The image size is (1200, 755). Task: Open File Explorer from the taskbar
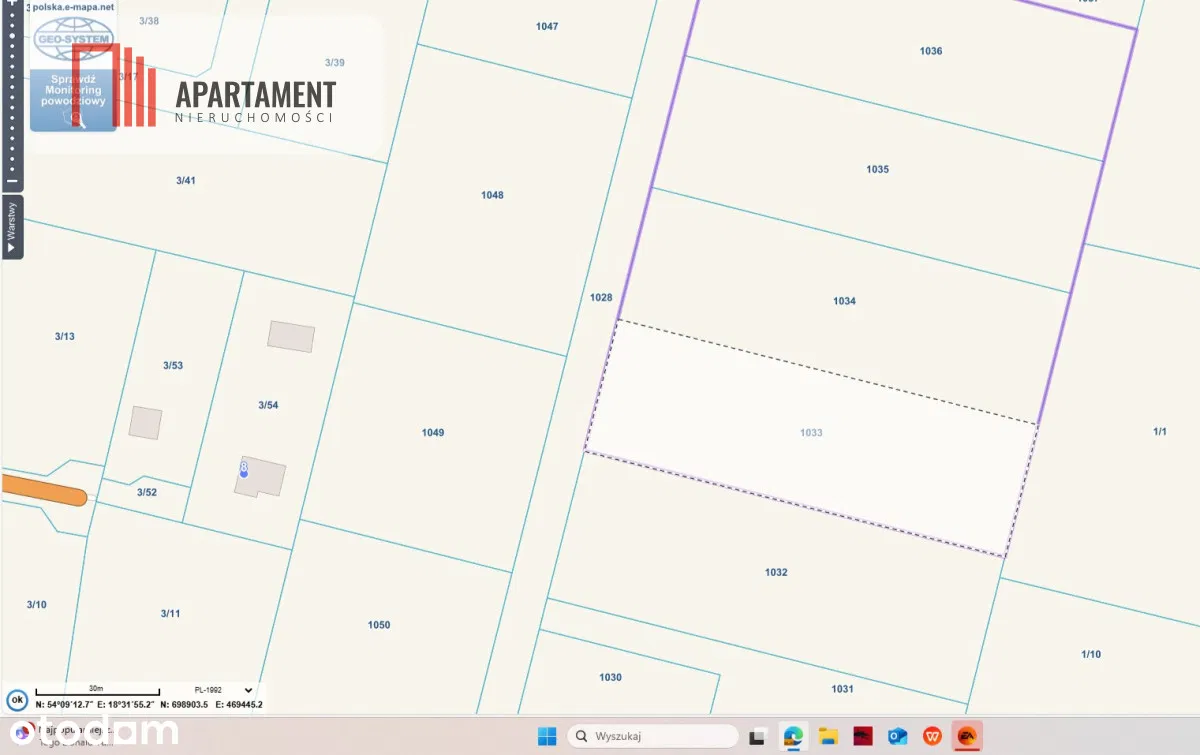[x=828, y=737]
